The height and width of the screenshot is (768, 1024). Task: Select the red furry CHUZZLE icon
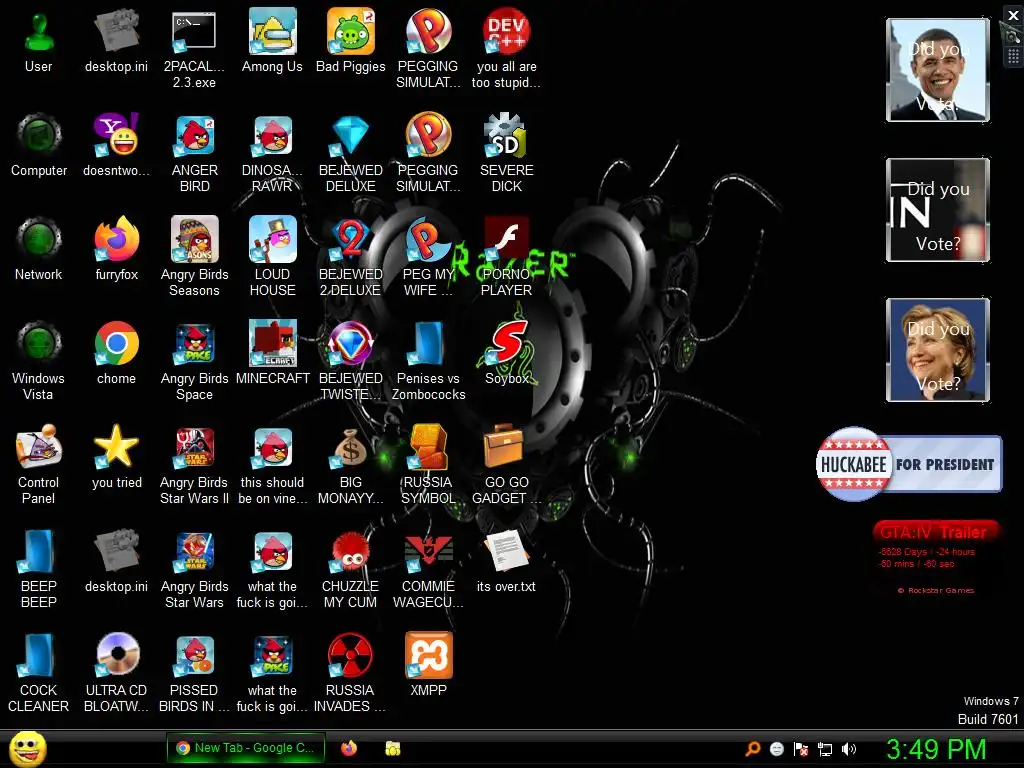pyautogui.click(x=350, y=569)
